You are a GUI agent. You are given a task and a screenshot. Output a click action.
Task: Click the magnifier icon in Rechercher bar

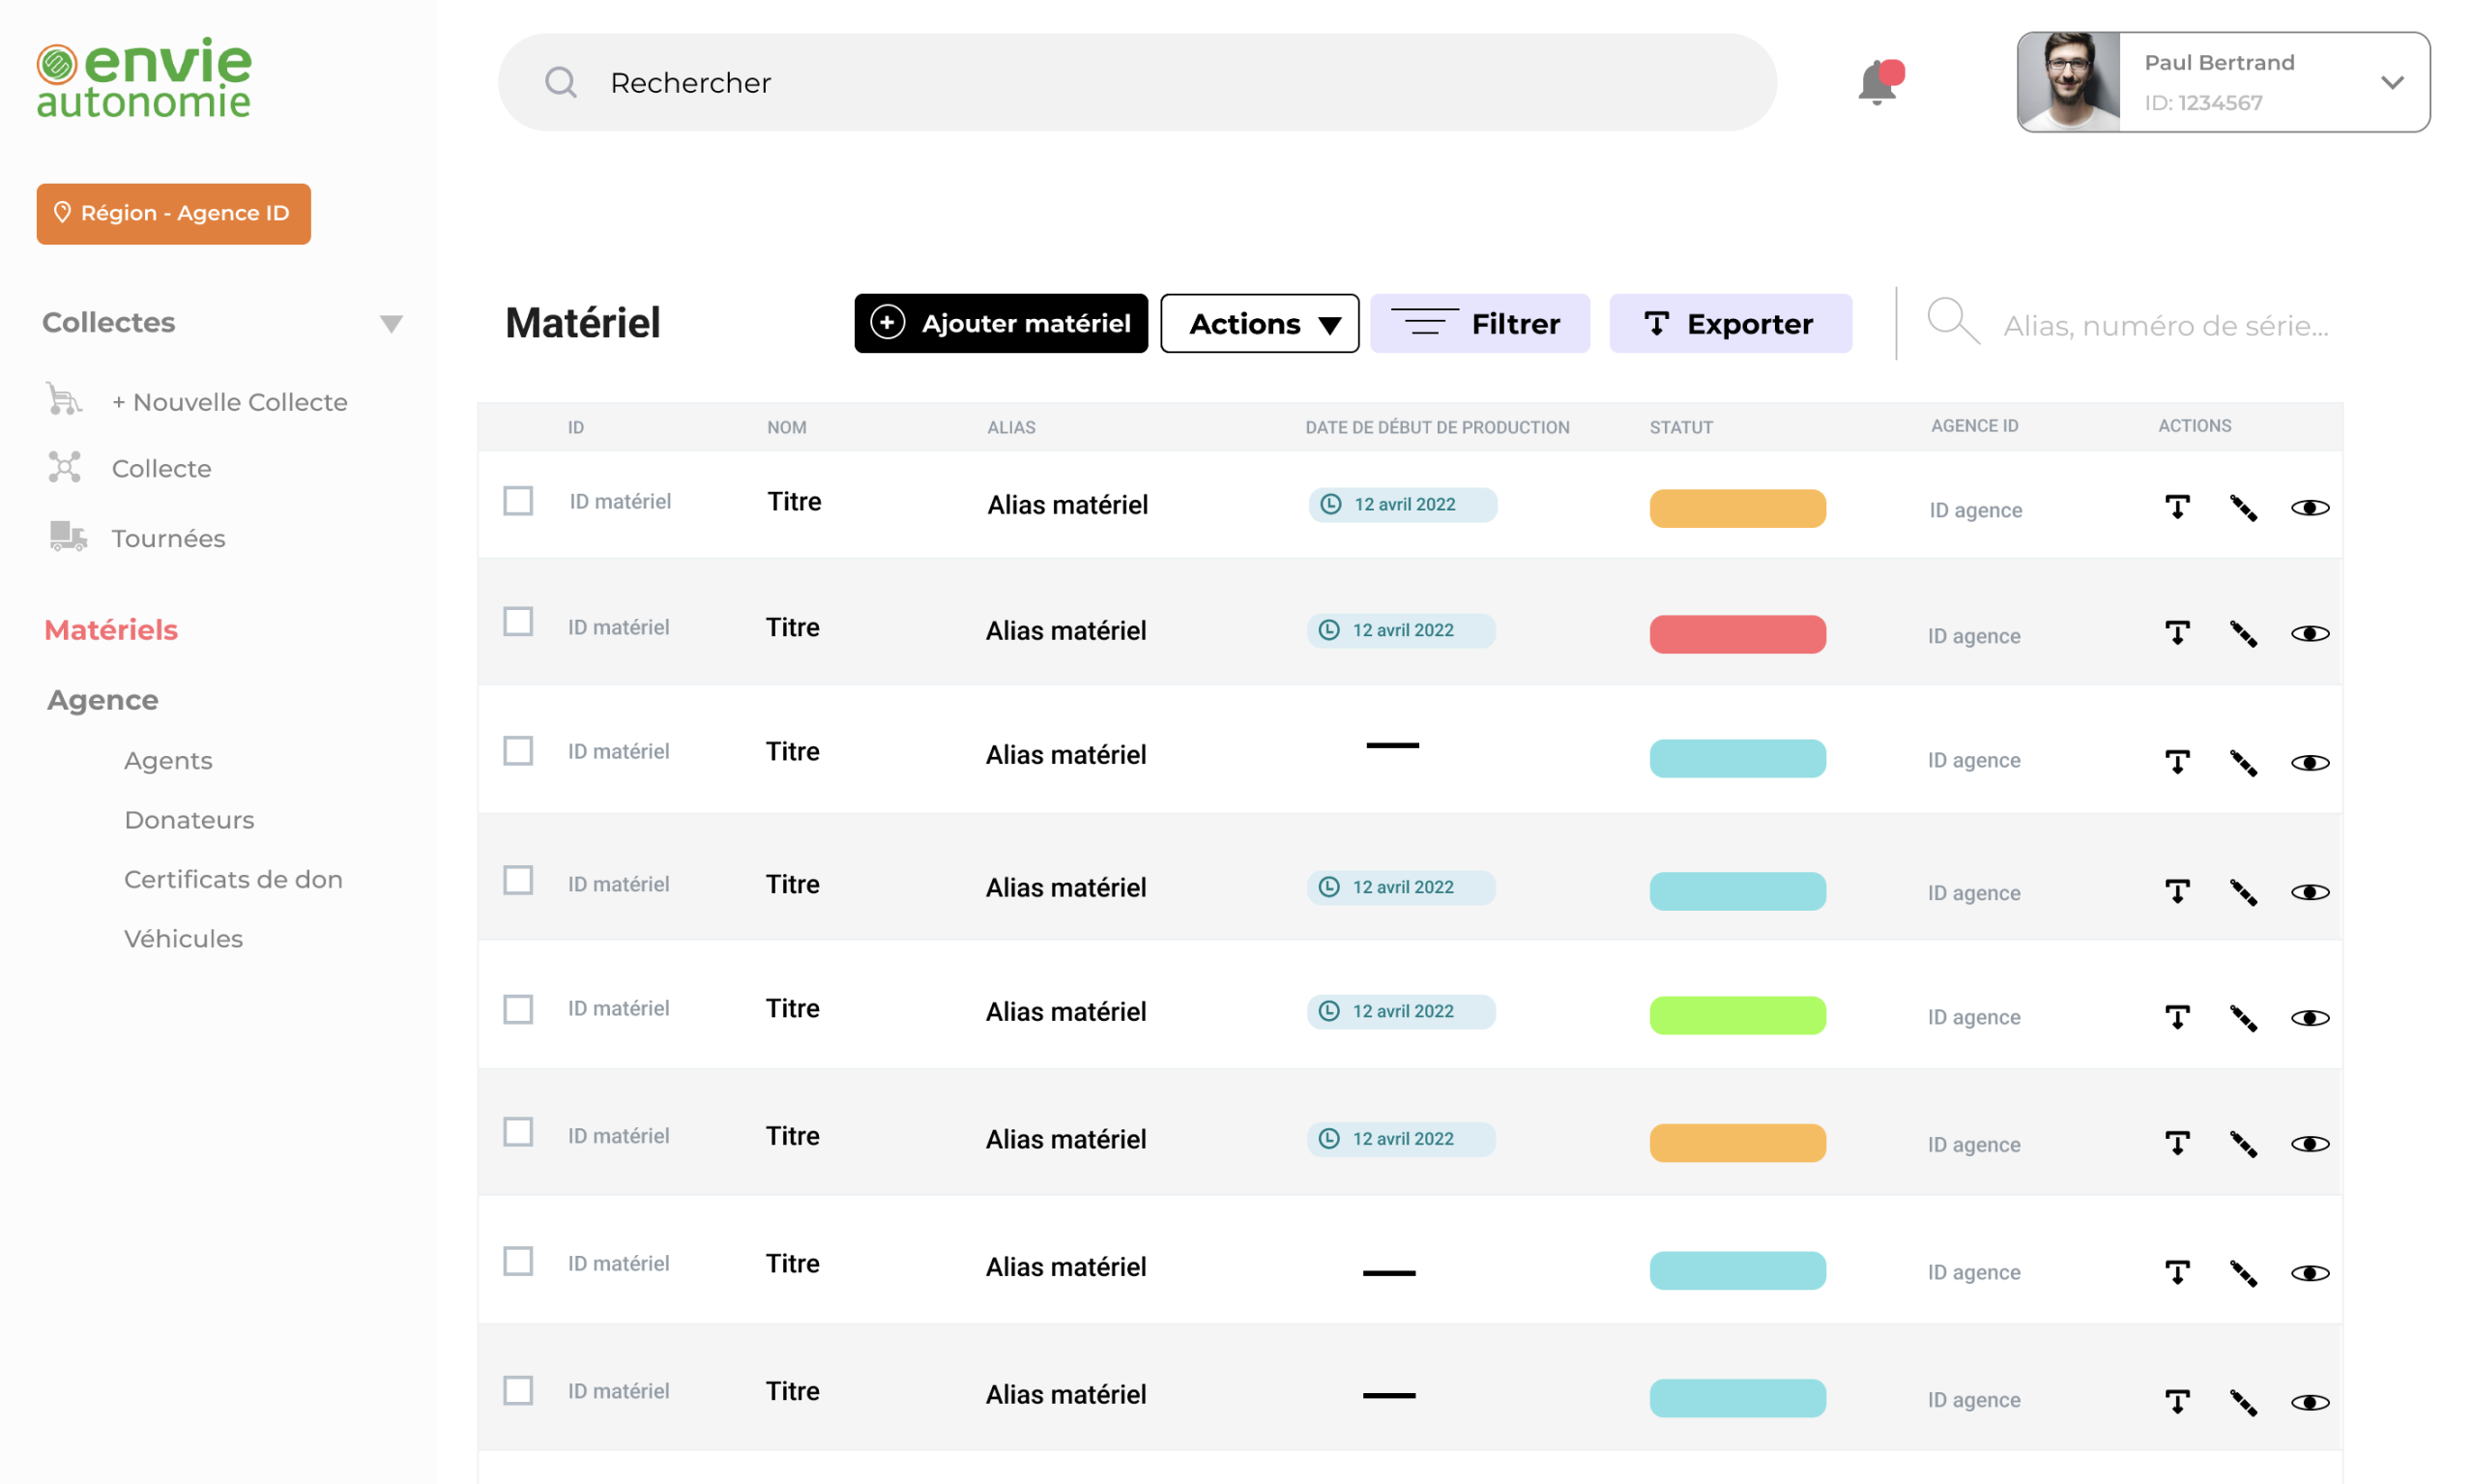pos(561,82)
